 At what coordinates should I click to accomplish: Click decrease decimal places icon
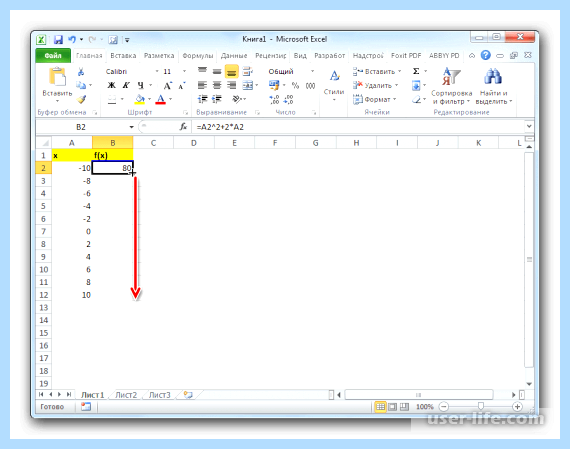289,99
